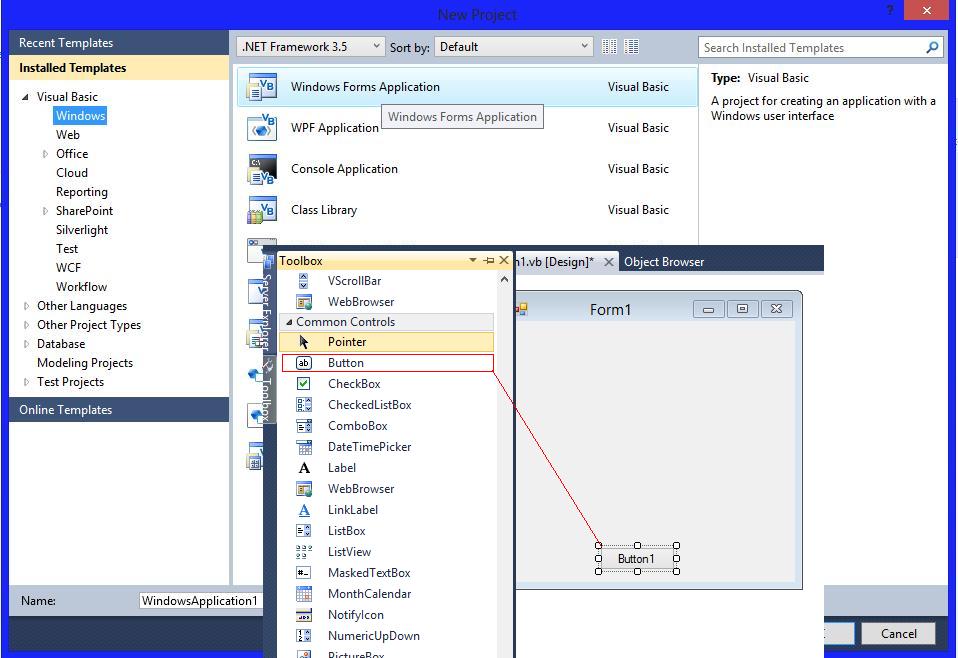This screenshot has height=658, width=958.
Task: Select the Reporting template category
Action: (82, 192)
